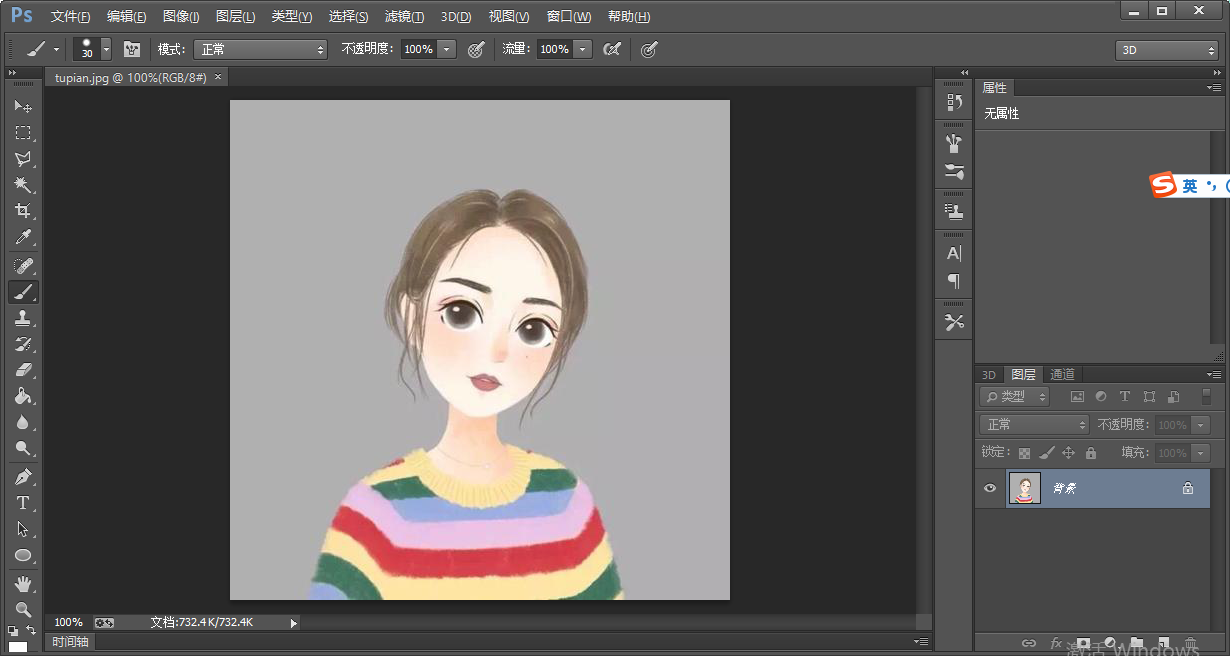Choose the Eraser tool
Viewport: 1230px width, 656px height.
click(22, 370)
